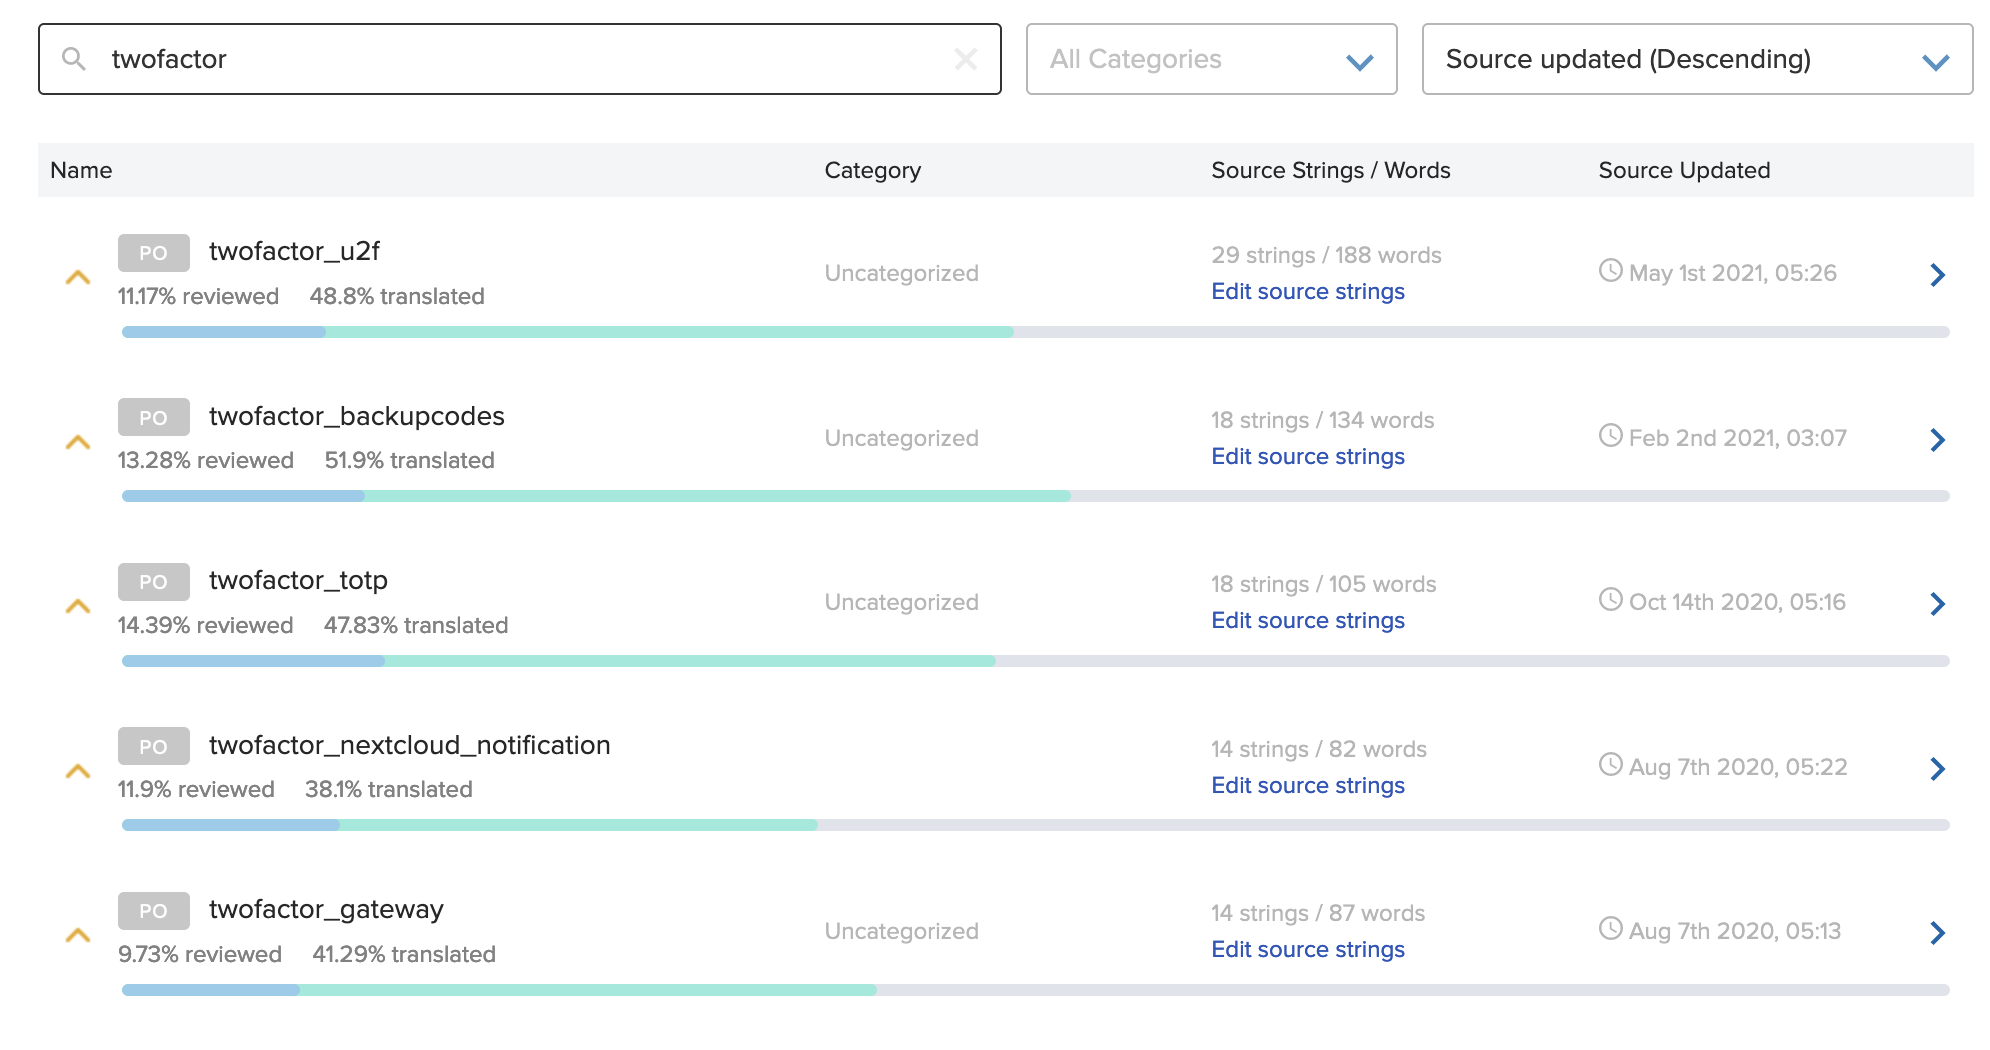The width and height of the screenshot is (1990, 1050).
Task: Click the search magnifier icon
Action: coord(75,59)
